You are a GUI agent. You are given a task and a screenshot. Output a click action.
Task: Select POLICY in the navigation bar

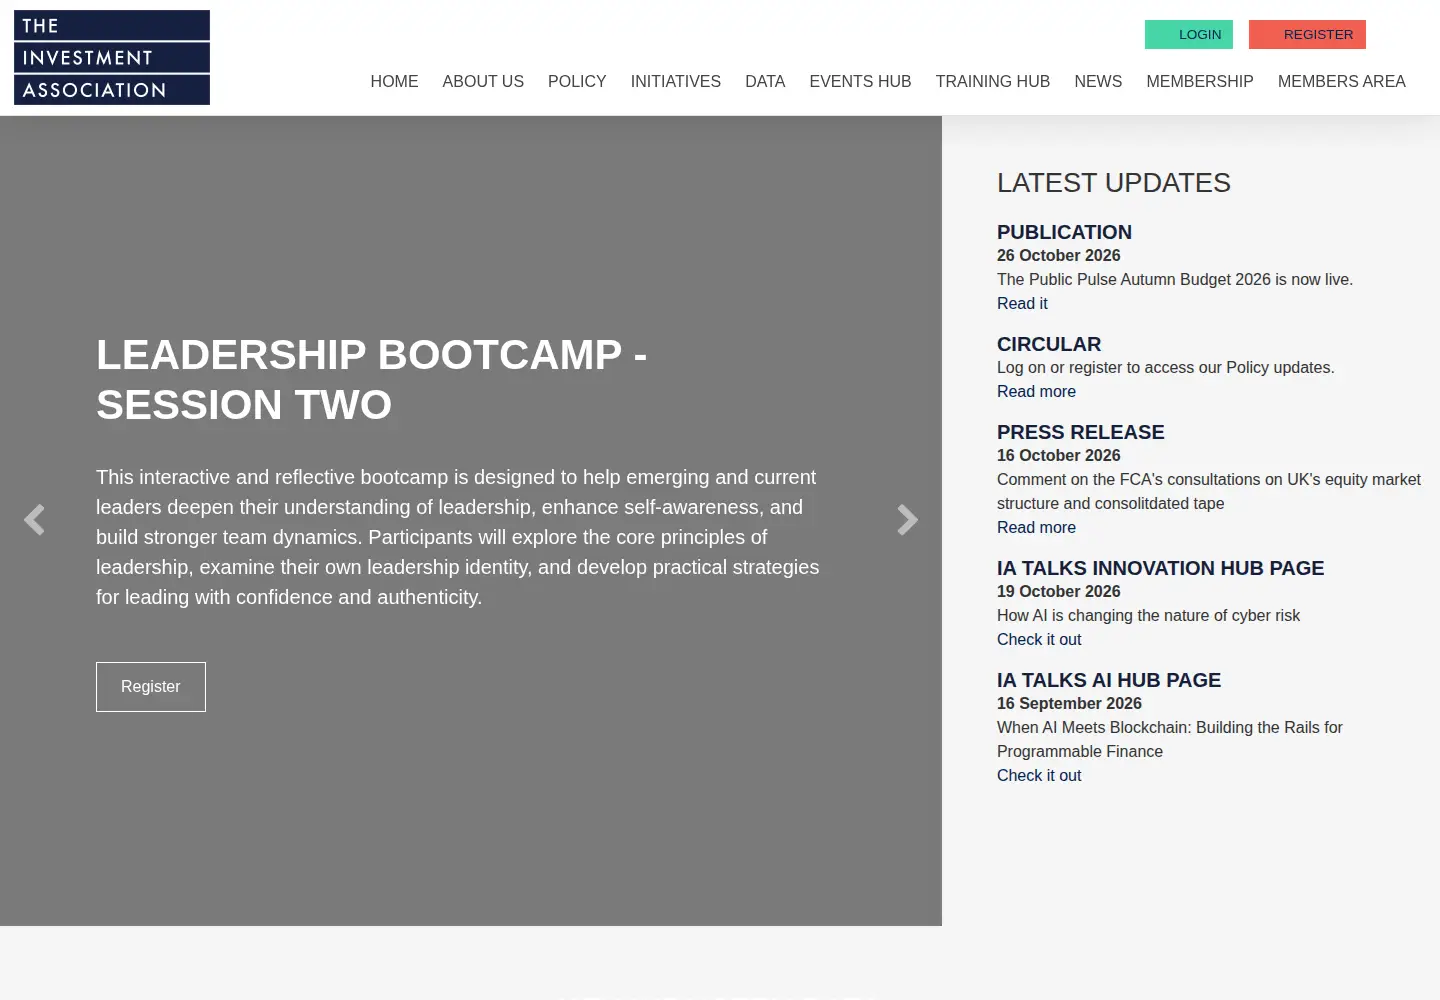pos(577,82)
